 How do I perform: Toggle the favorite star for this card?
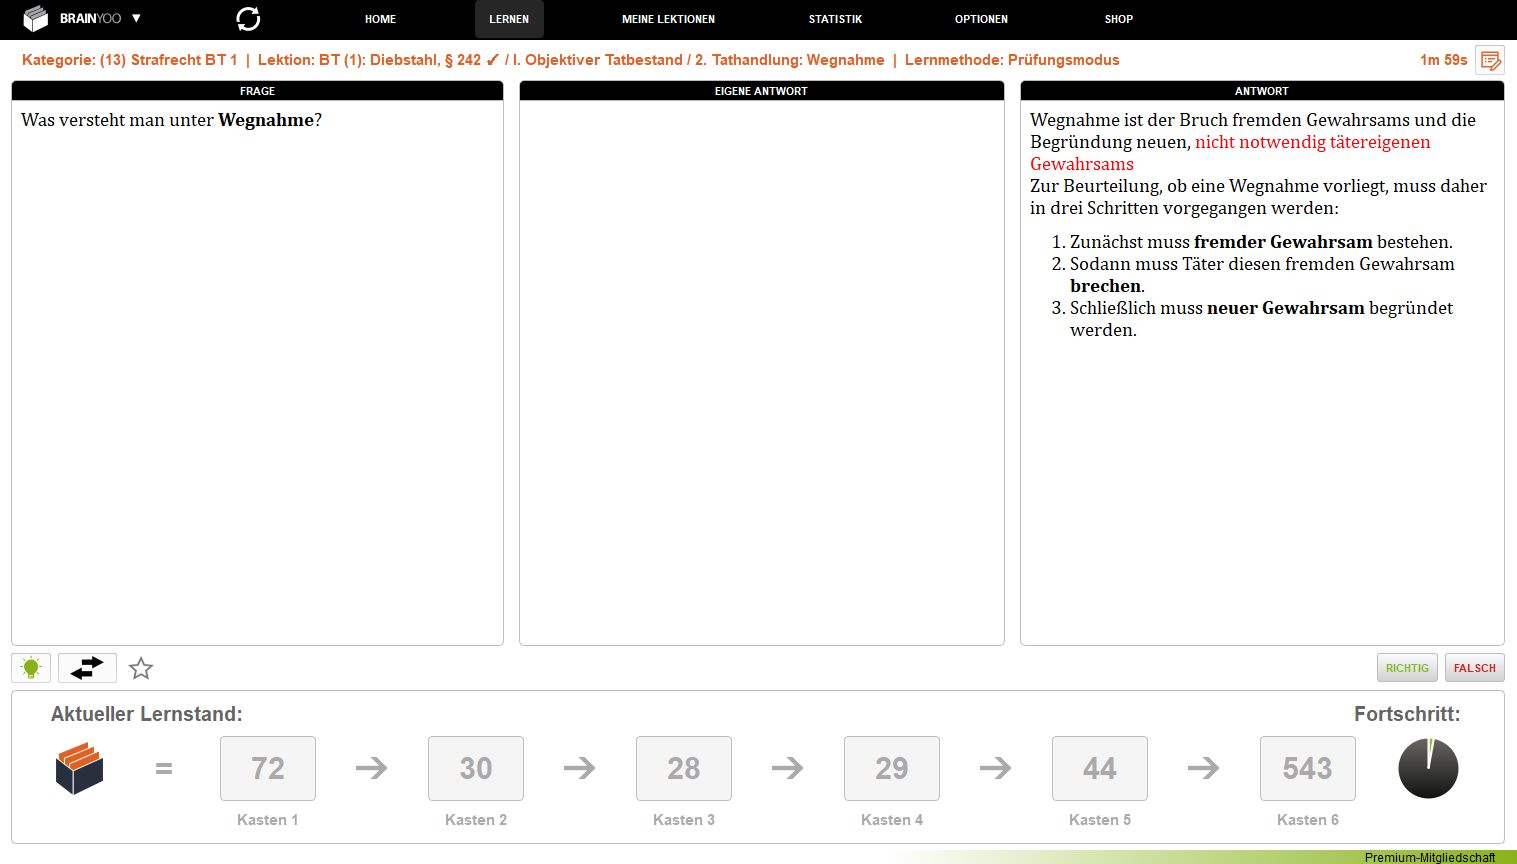point(141,668)
